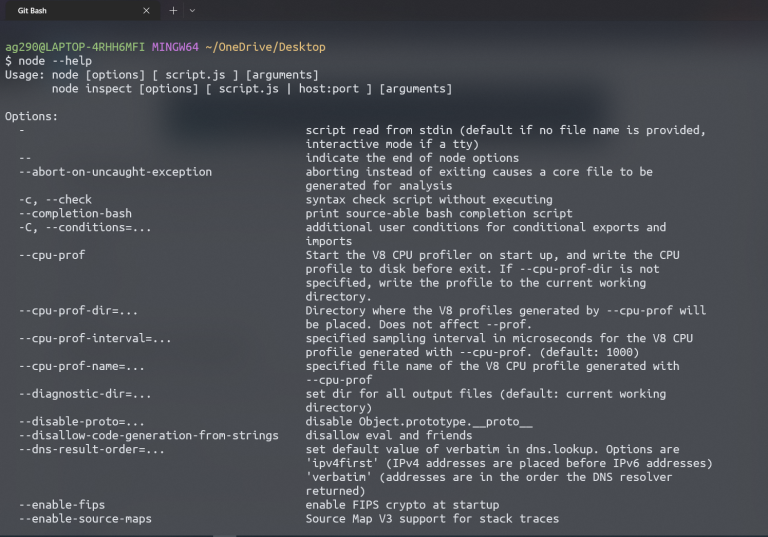Expand the new tab profile dropdown arrow
768x537 pixels.
(x=192, y=10)
